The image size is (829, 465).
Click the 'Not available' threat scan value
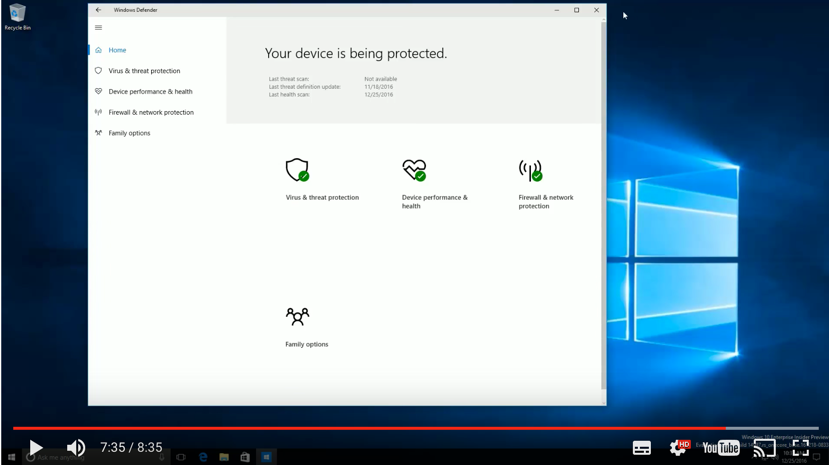381,79
